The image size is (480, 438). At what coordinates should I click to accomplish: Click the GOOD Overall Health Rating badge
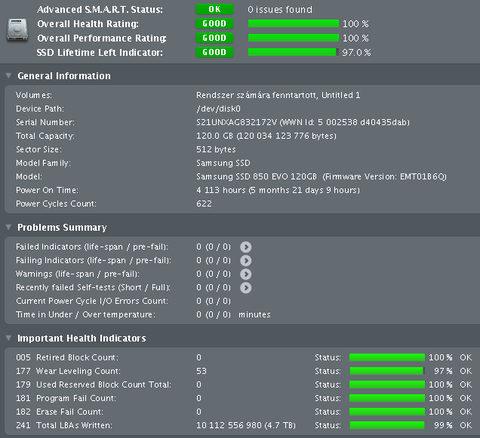(x=214, y=24)
